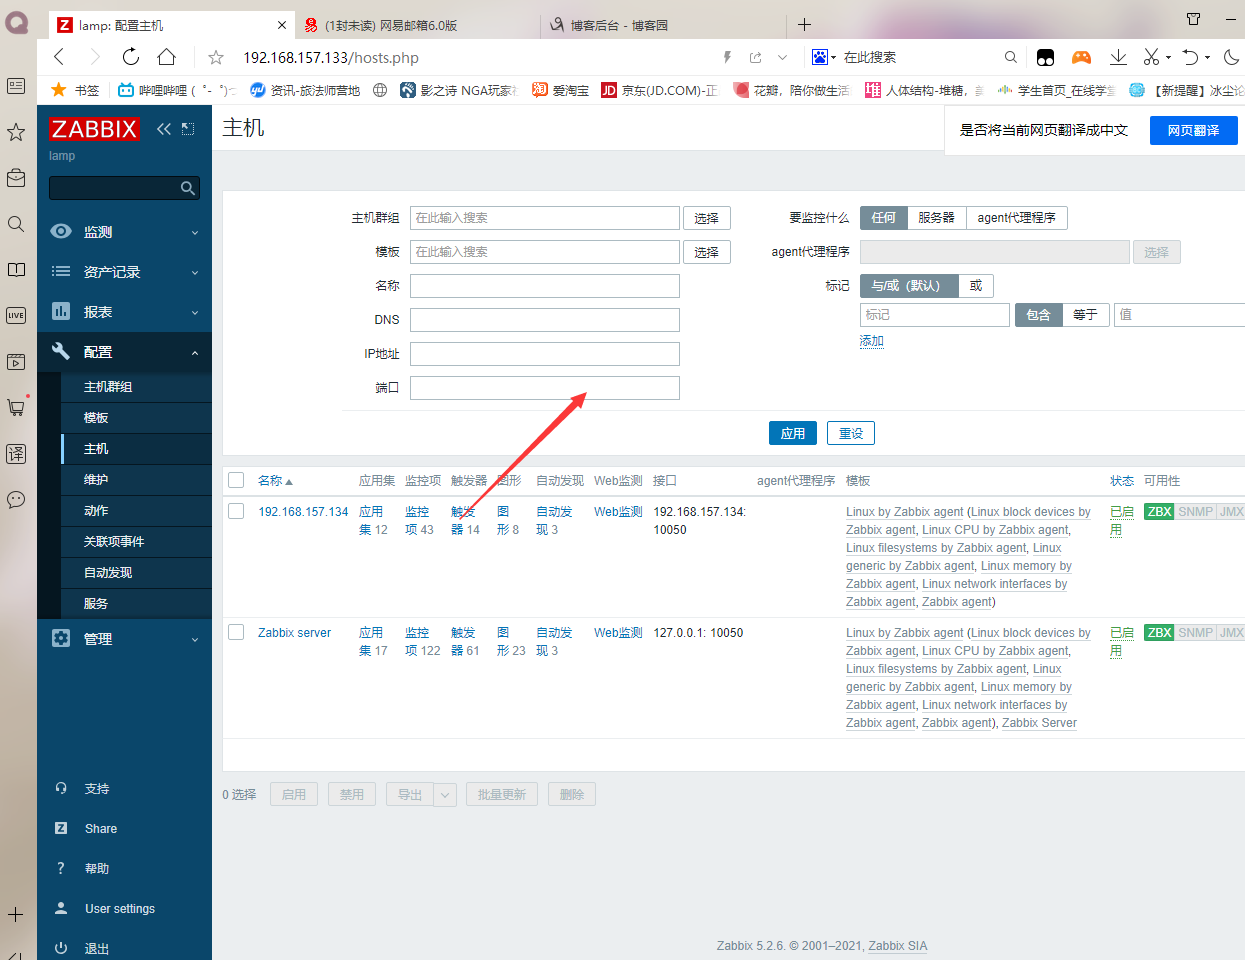Open a new browser tab with plus icon
The height and width of the screenshot is (960, 1245).
[x=804, y=25]
